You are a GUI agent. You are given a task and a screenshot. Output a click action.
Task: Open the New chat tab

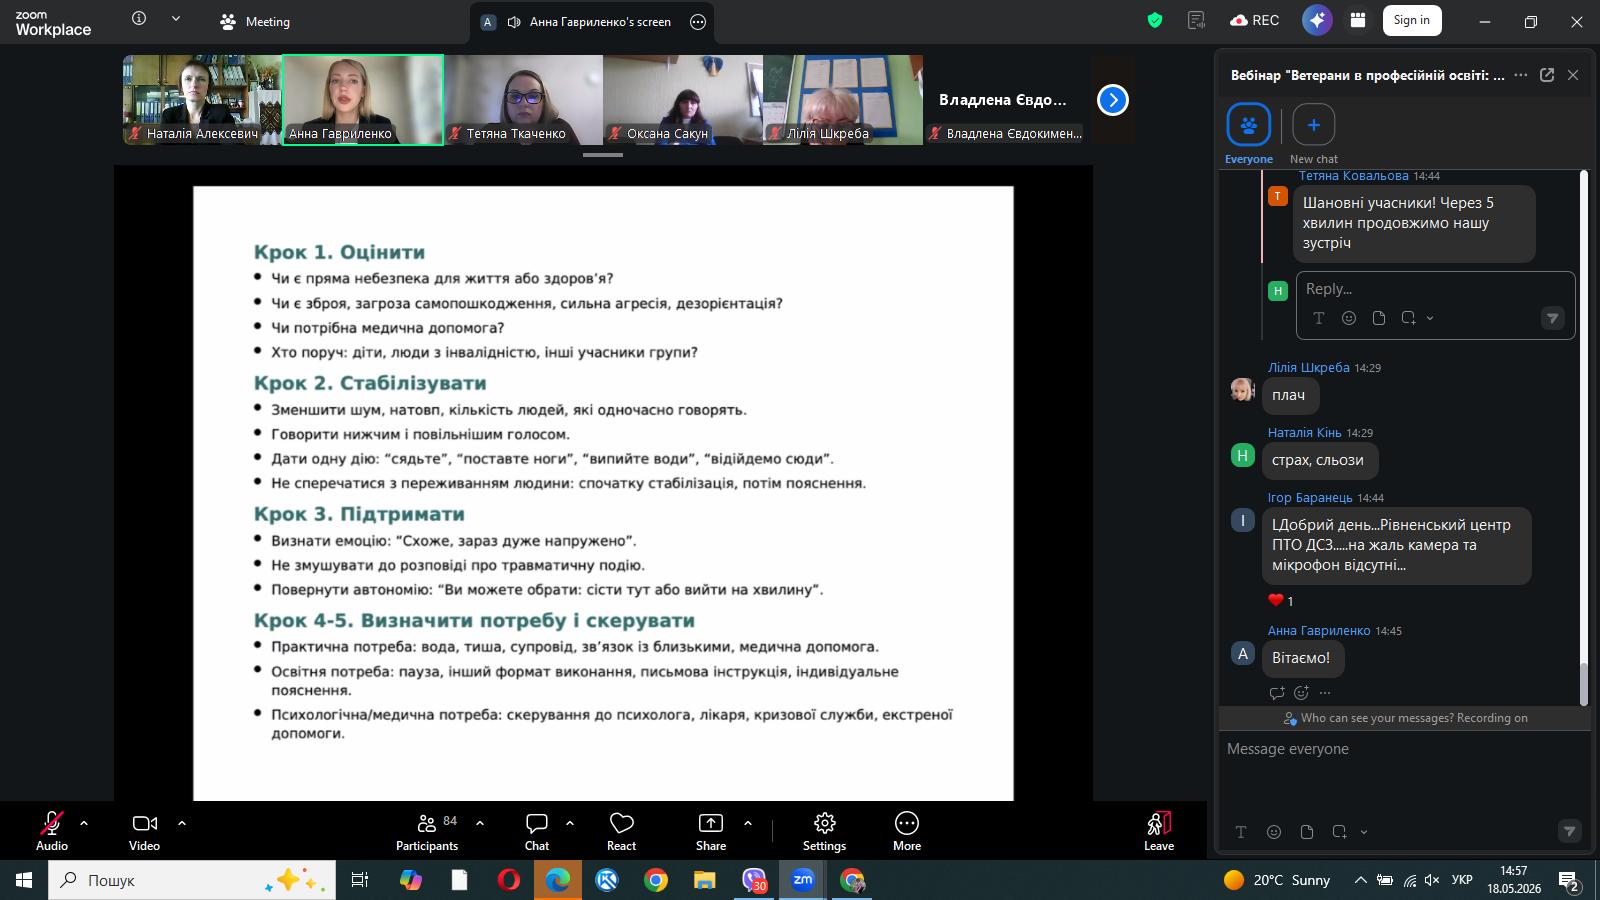pyautogui.click(x=1314, y=134)
